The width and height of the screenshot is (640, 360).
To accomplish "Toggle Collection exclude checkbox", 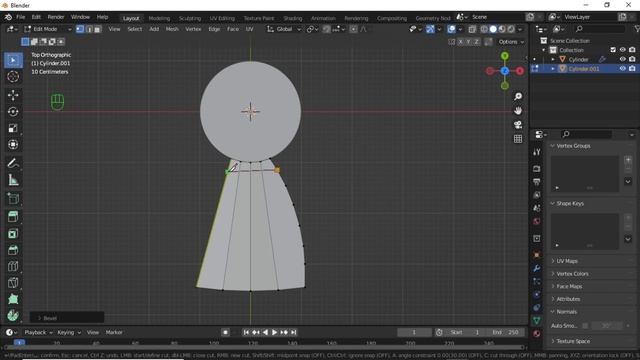I will (613, 50).
